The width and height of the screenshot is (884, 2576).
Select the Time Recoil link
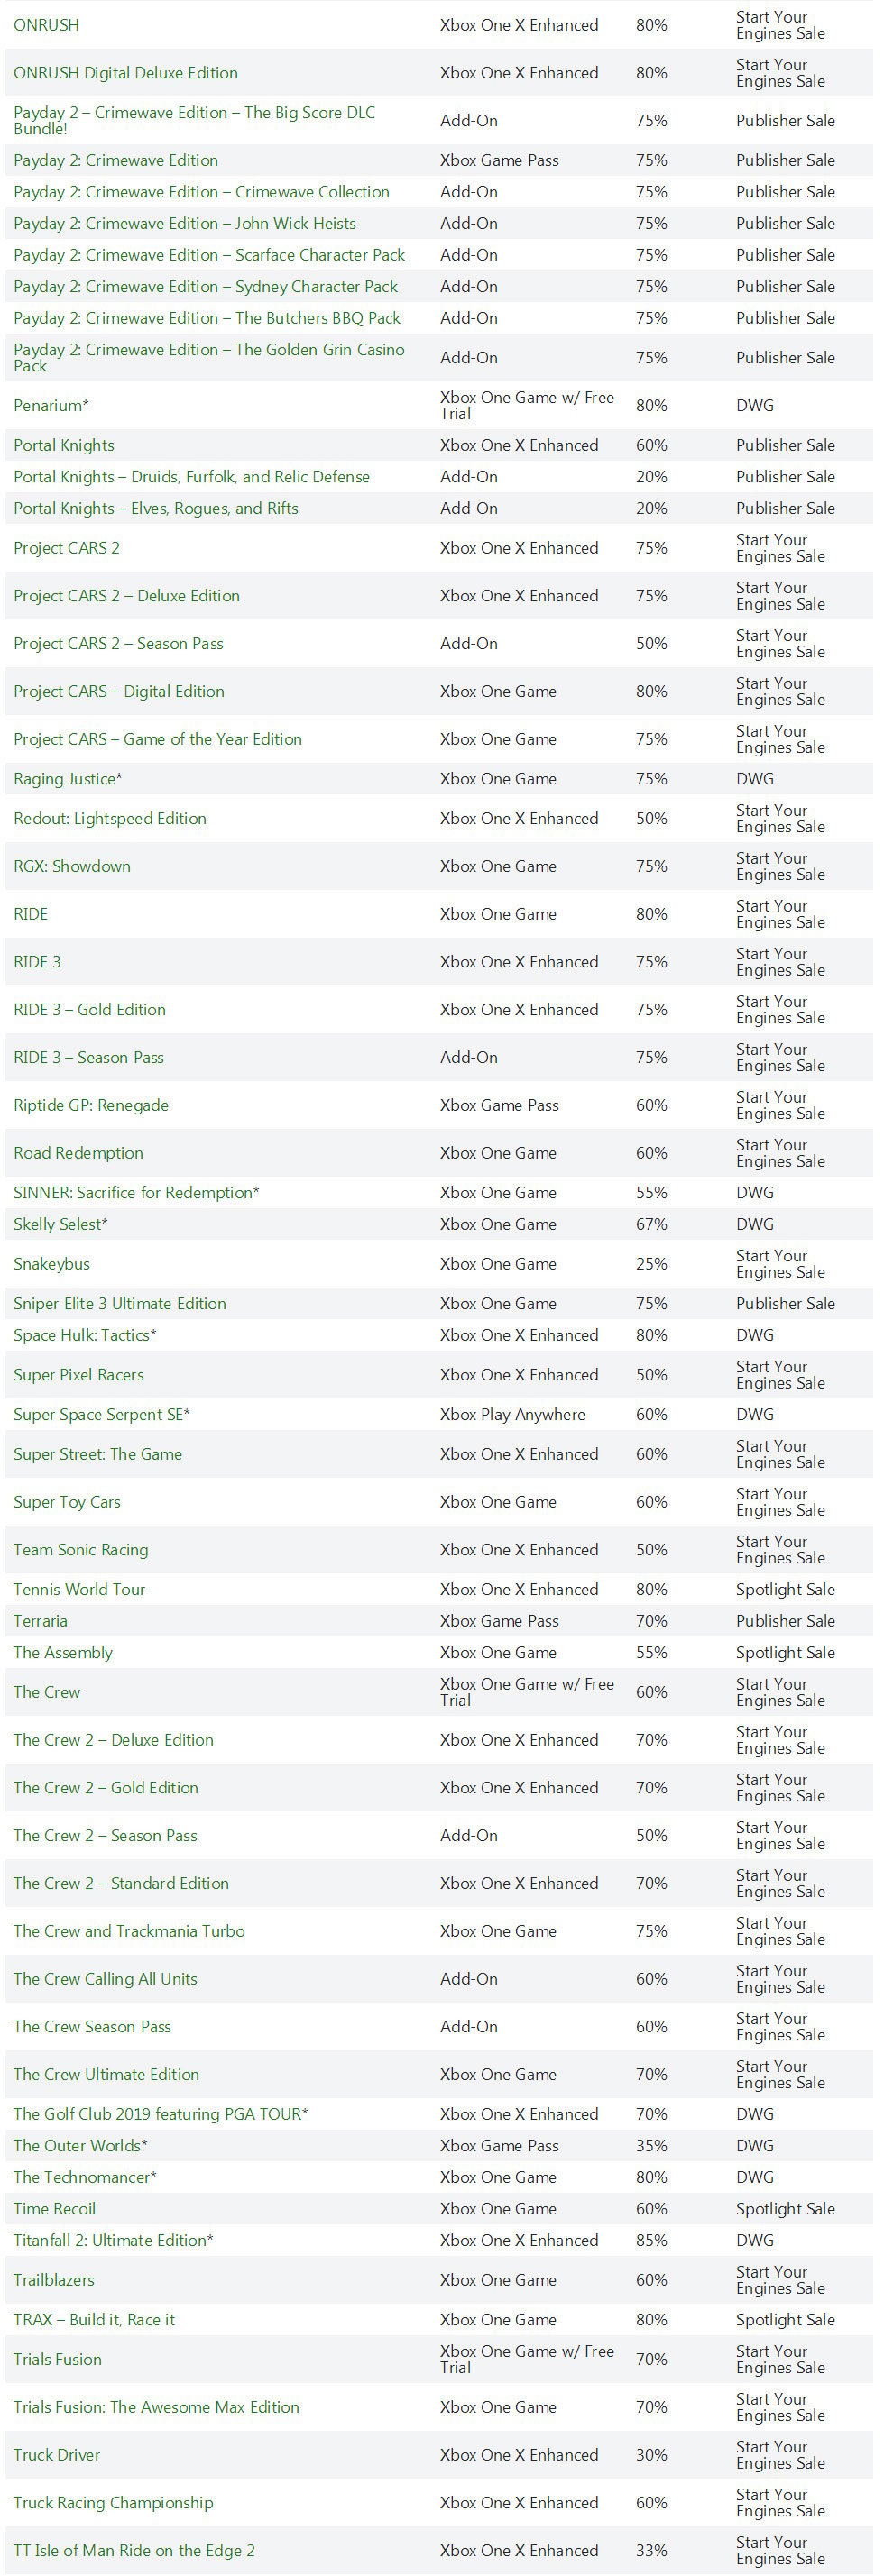pos(55,2210)
